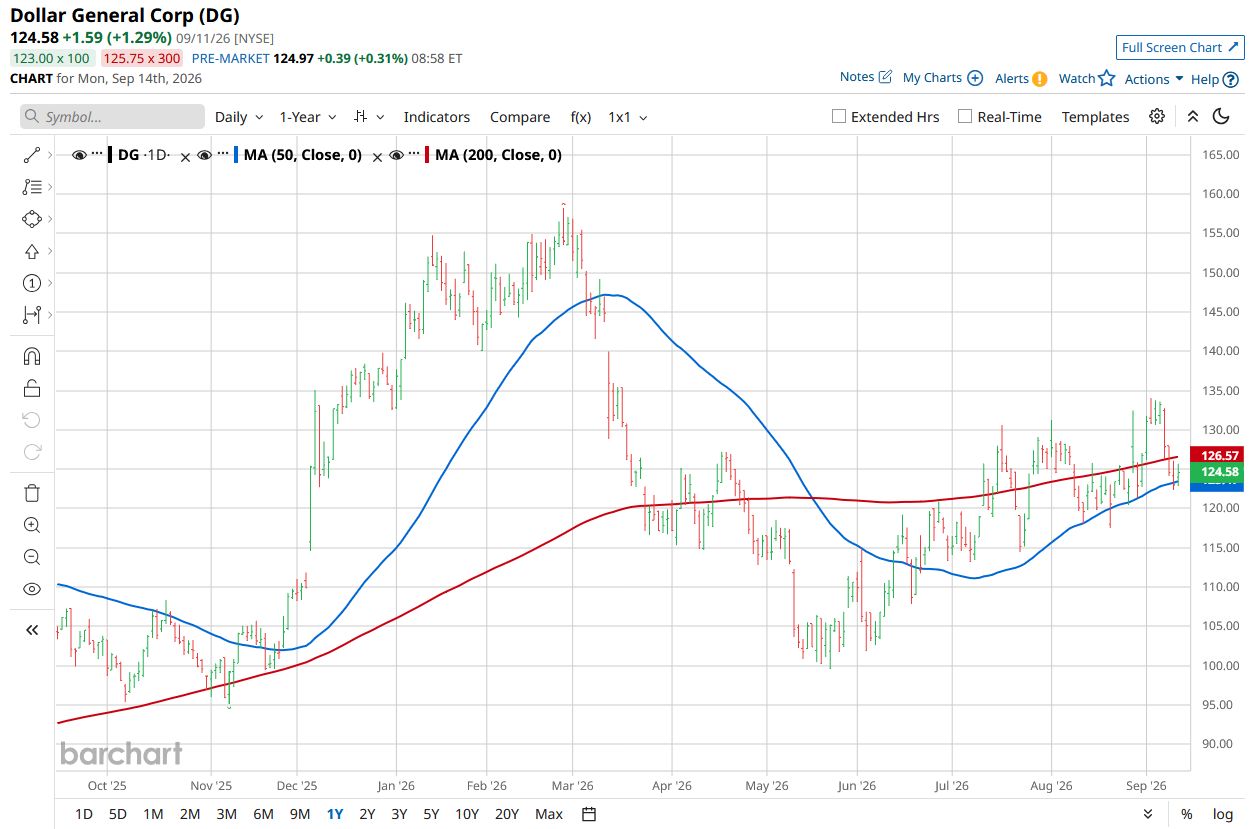Enable the Extended Hrs checkbox
The width and height of the screenshot is (1251, 829).
839,116
